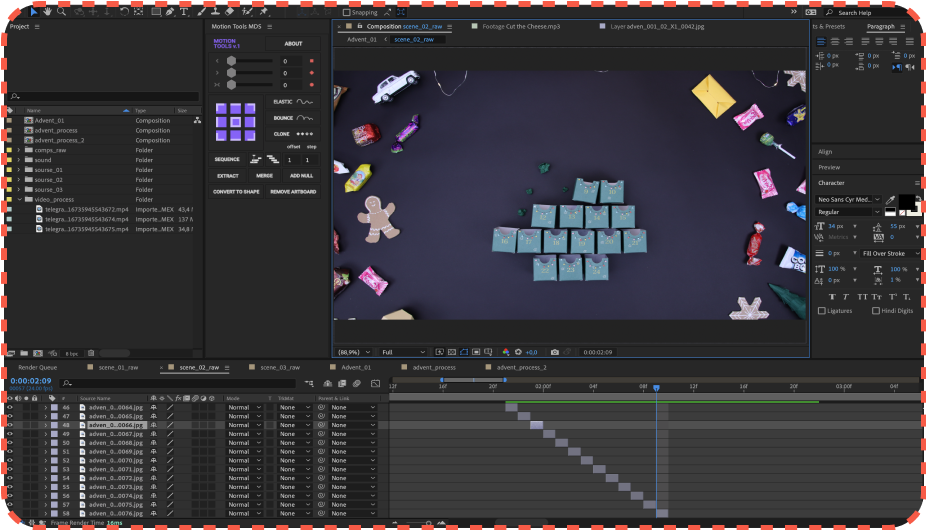The image size is (926, 530).
Task: Open the Regular font style dropdown
Action: pos(849,212)
